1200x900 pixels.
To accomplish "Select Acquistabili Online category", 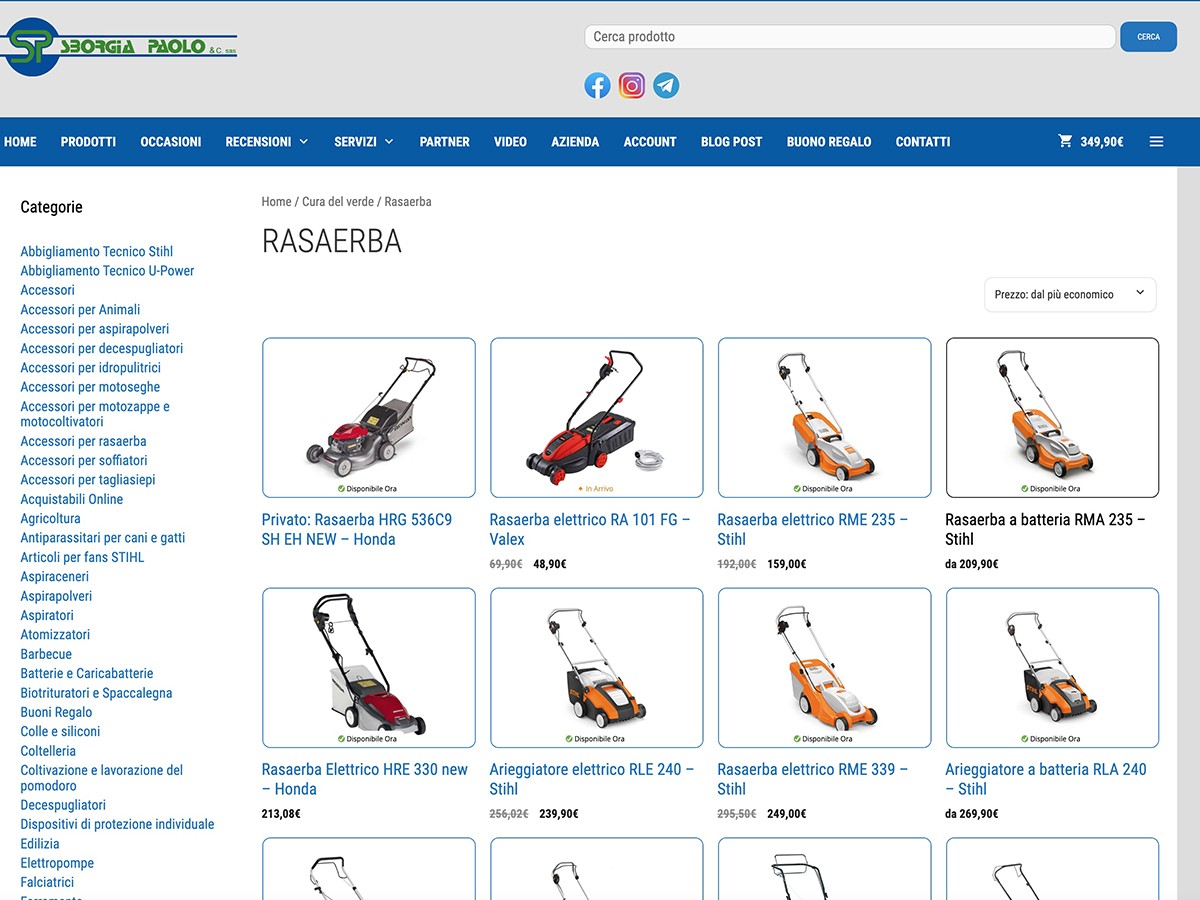I will [72, 499].
